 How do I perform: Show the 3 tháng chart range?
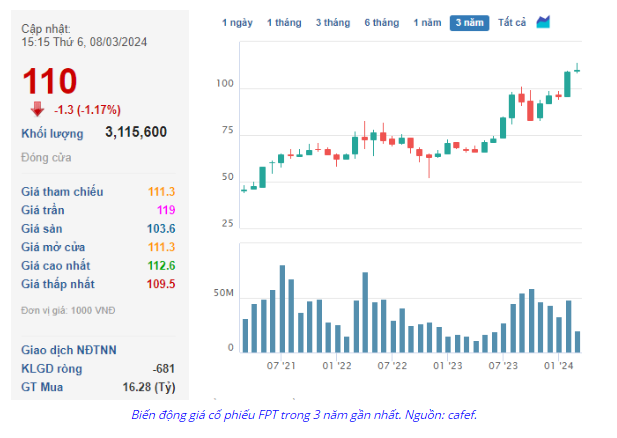332,22
